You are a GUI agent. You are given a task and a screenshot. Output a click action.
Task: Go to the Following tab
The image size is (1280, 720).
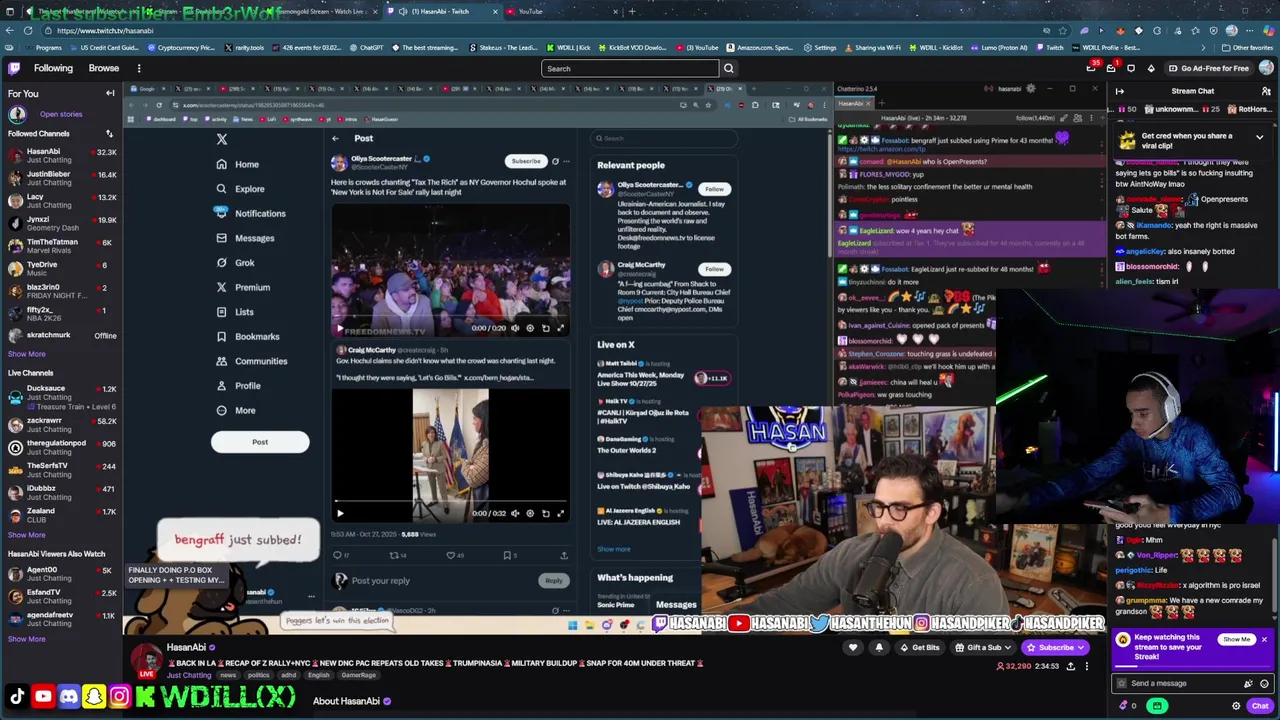click(x=53, y=68)
